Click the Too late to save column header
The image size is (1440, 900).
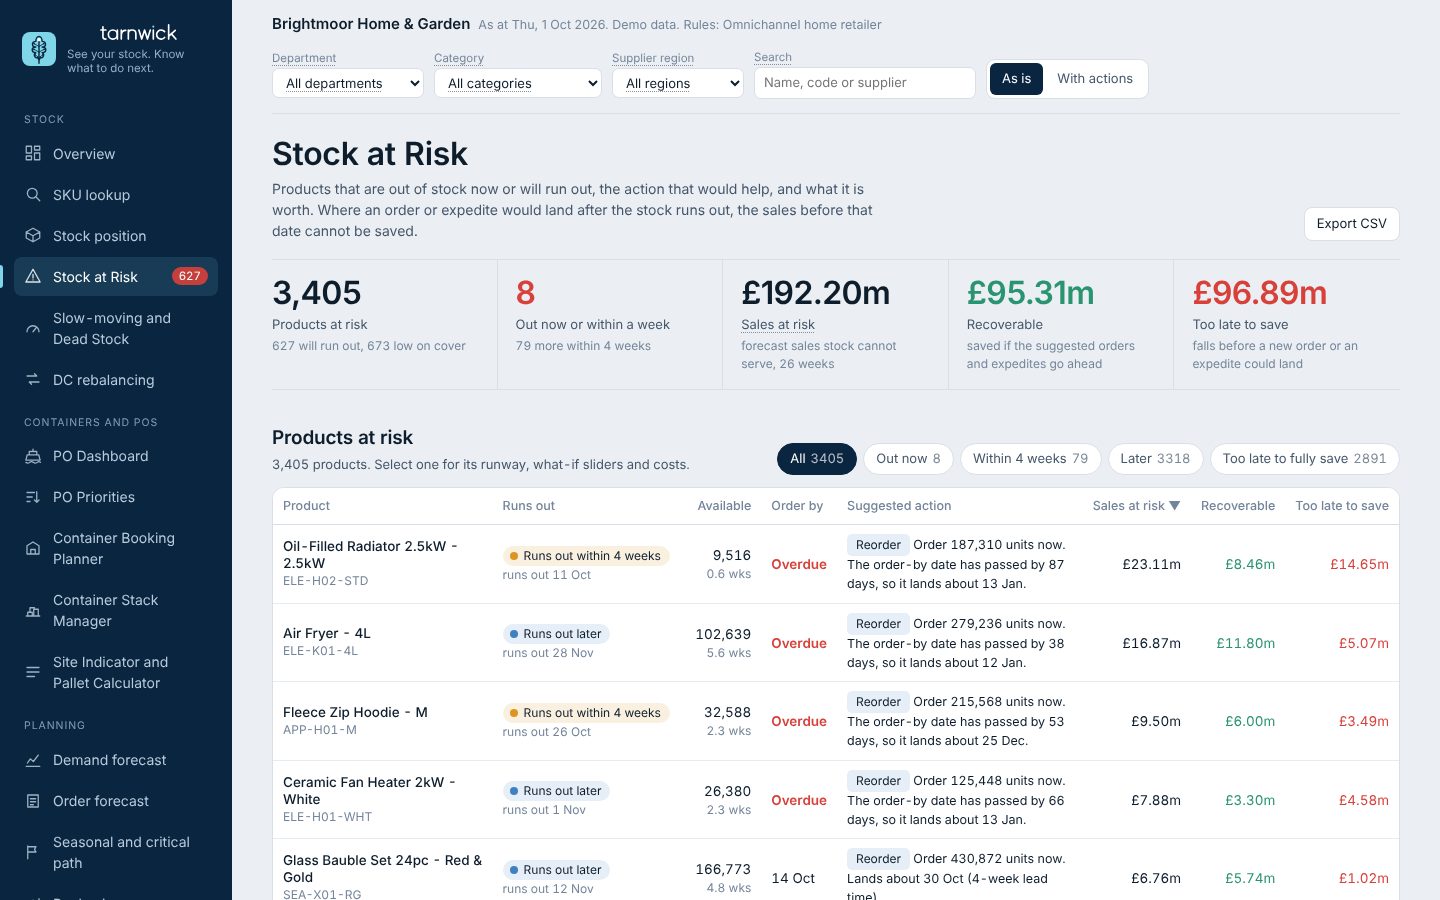tap(1342, 506)
